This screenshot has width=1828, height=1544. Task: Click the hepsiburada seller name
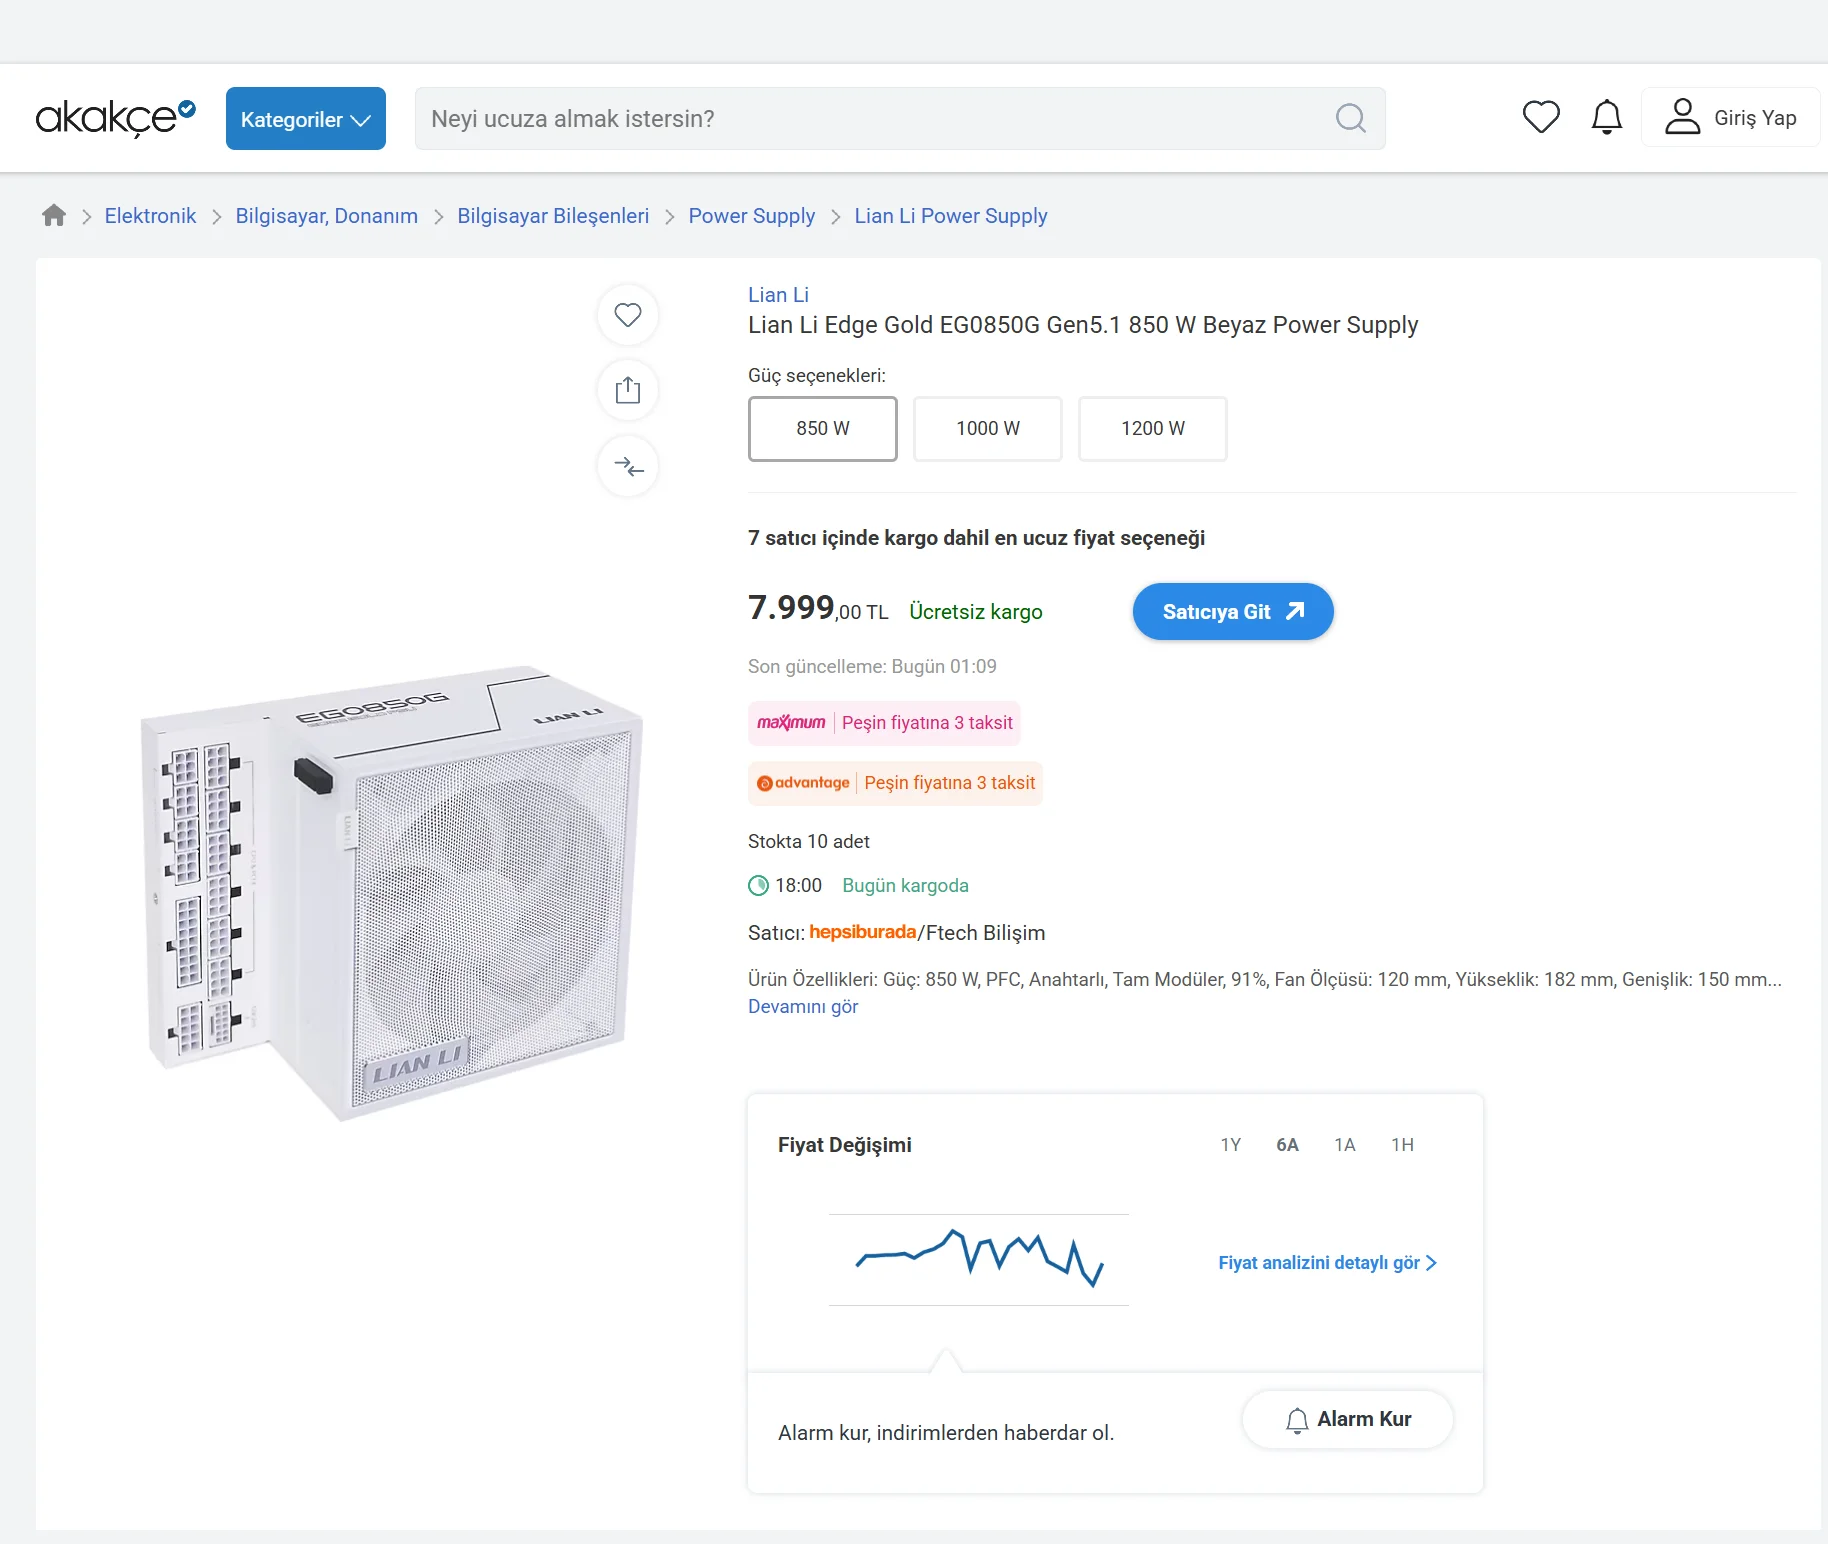pyautogui.click(x=862, y=932)
